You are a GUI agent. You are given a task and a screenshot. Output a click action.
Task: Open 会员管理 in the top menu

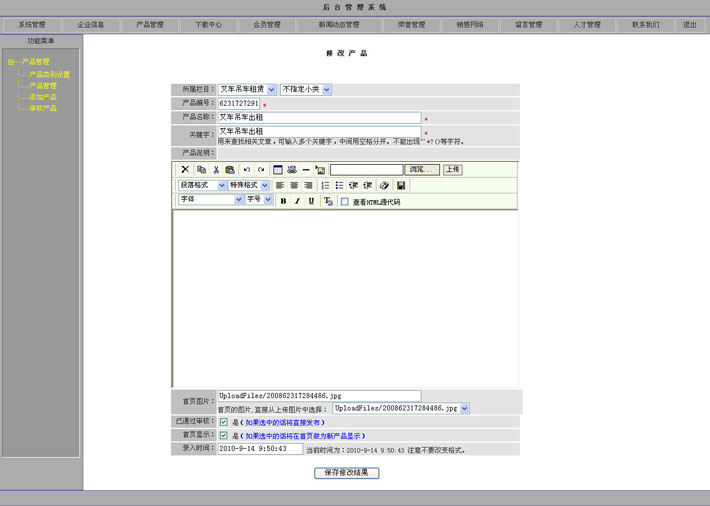(266, 24)
